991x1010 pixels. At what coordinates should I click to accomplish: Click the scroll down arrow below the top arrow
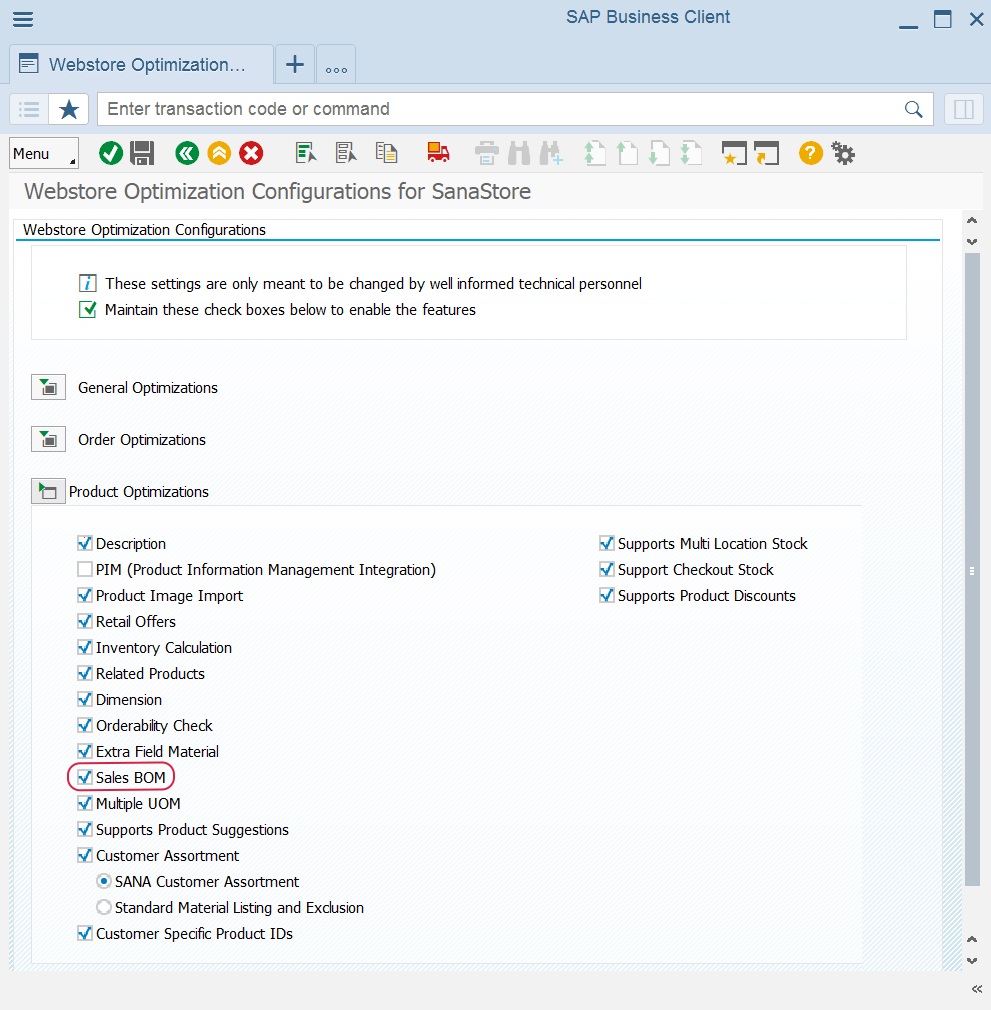(972, 242)
